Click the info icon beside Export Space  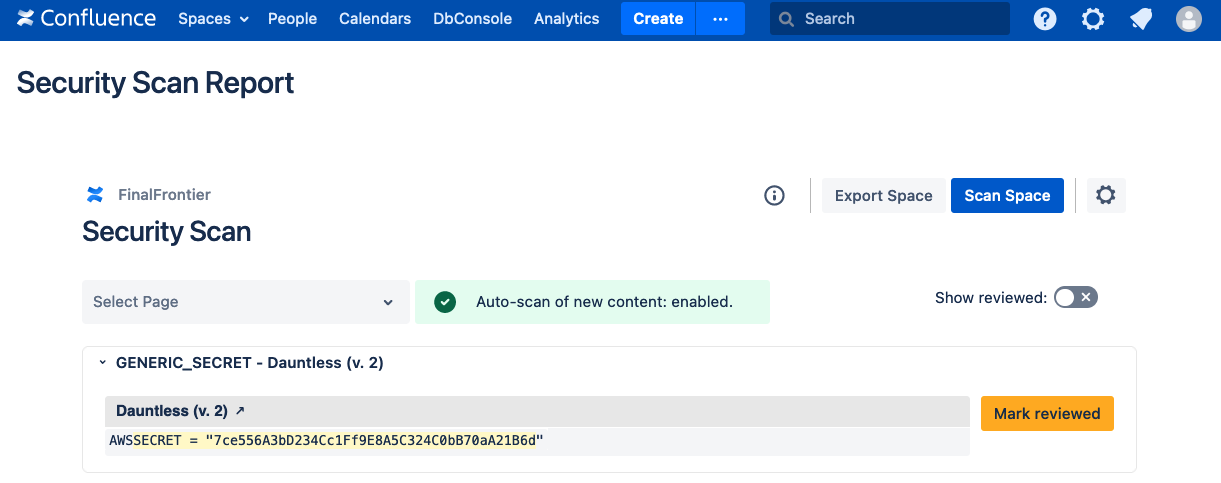774,196
